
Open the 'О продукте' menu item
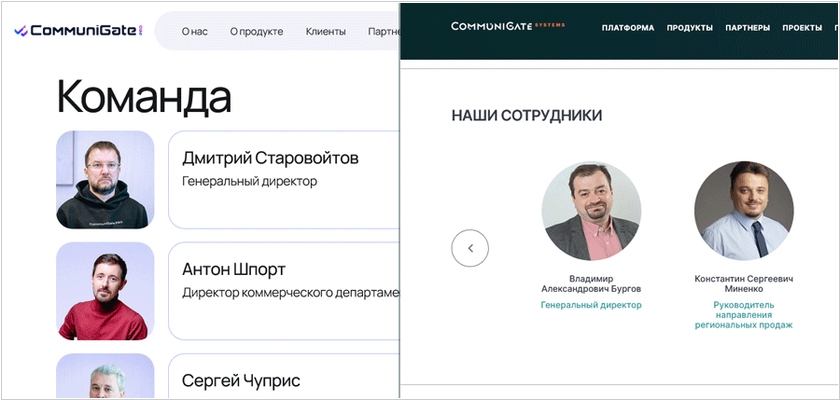click(257, 32)
